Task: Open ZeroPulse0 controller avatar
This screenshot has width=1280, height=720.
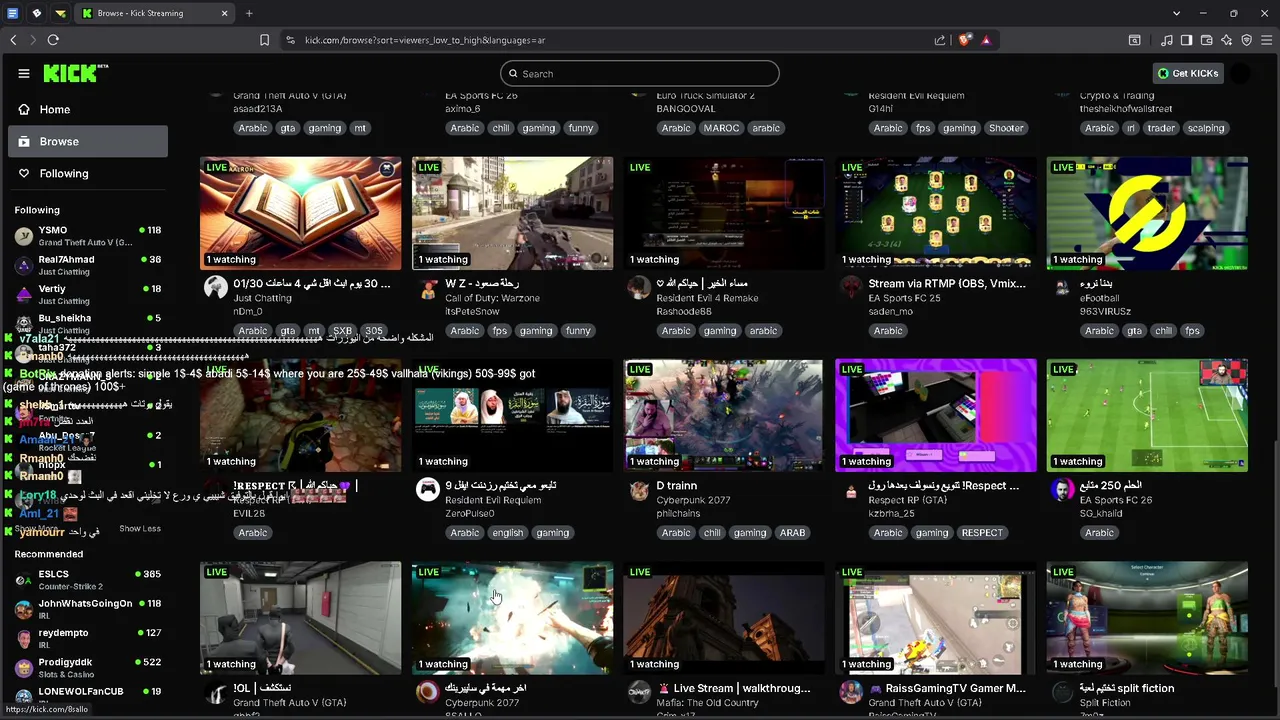Action: pyautogui.click(x=428, y=490)
